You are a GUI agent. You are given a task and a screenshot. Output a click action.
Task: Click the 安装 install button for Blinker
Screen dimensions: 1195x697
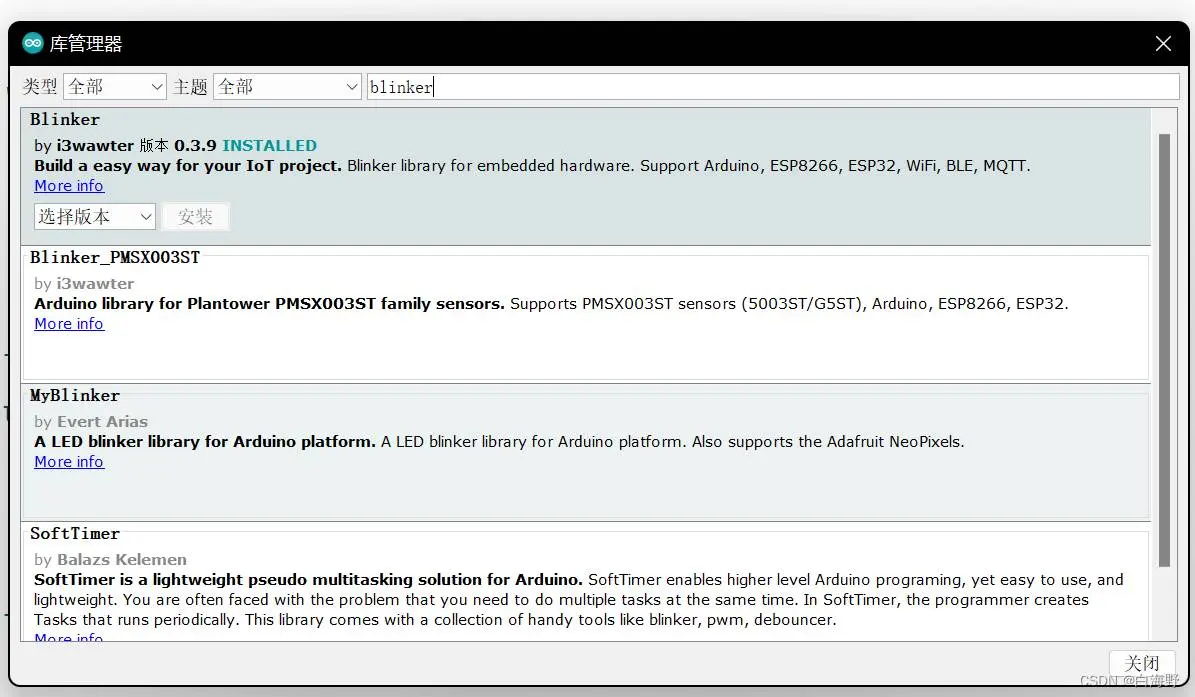195,216
